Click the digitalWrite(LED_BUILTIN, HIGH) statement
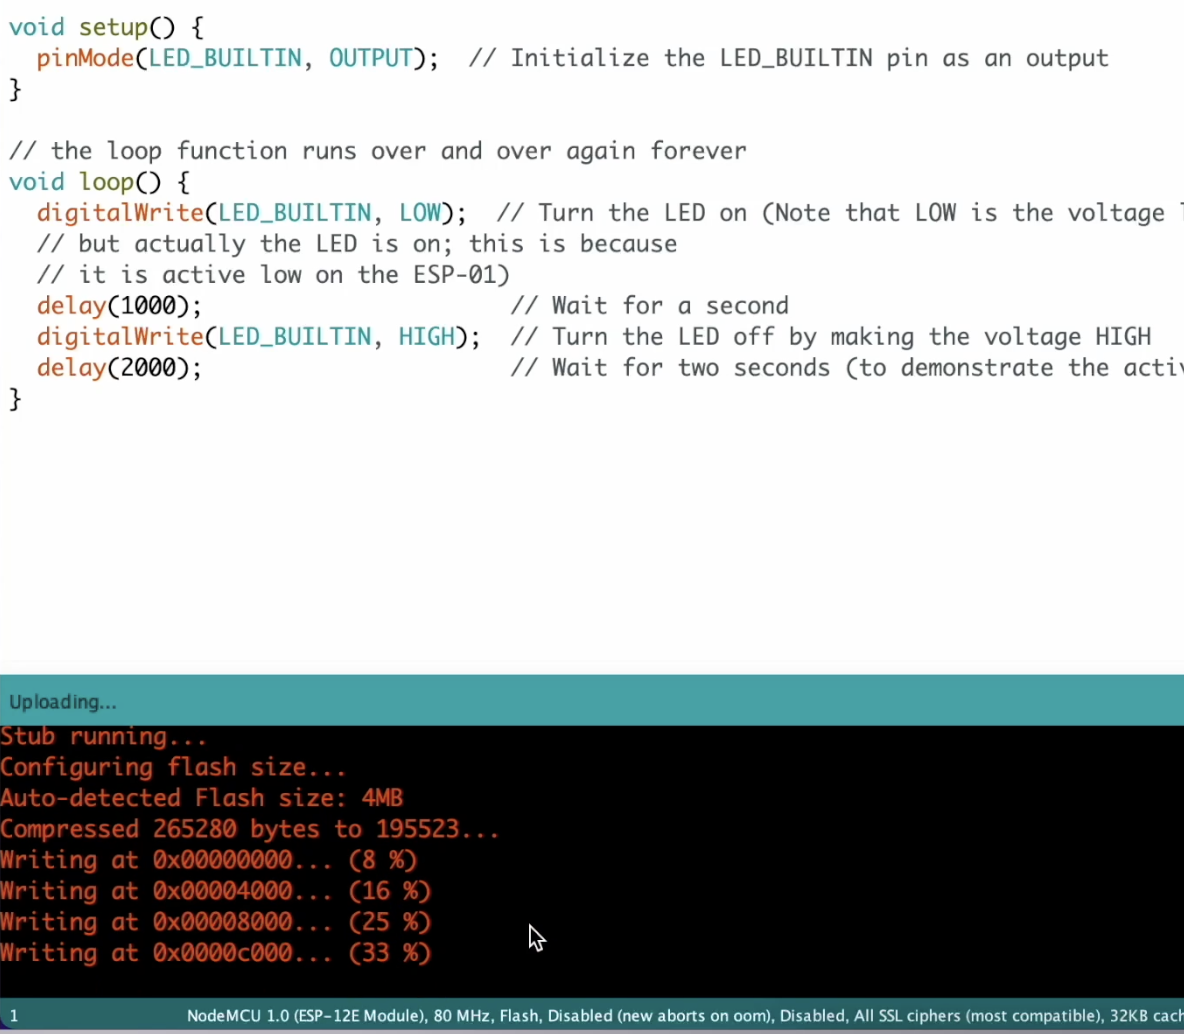1184x1034 pixels. [x=258, y=337]
